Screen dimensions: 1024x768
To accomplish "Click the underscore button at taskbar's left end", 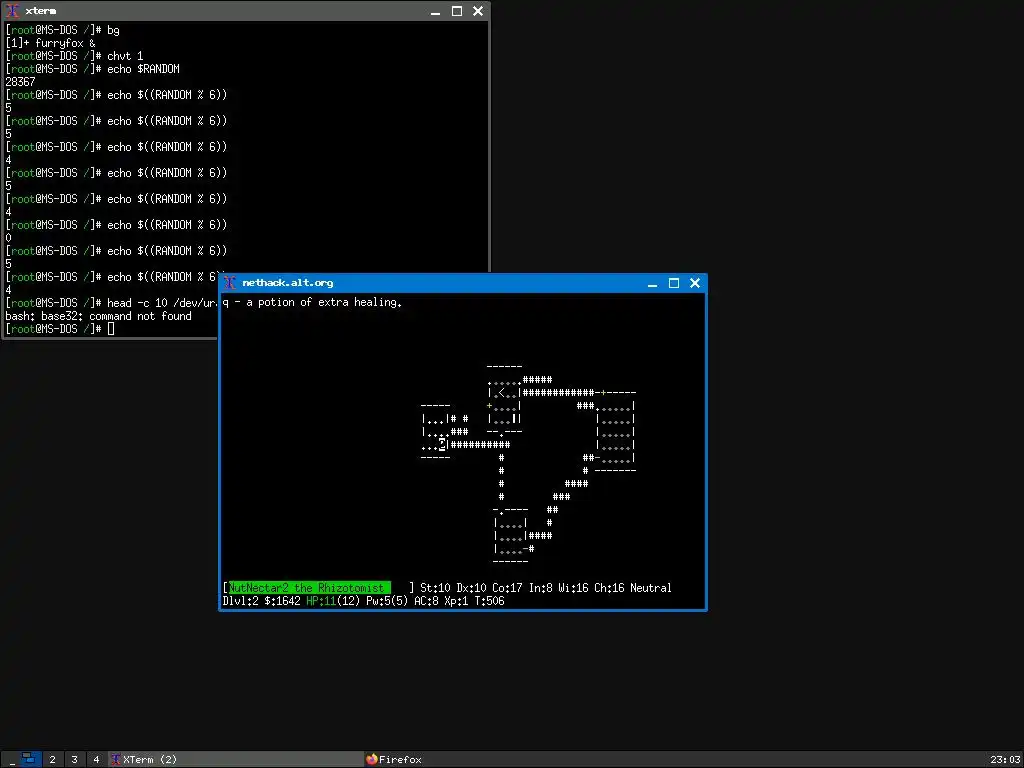I will pos(11,760).
